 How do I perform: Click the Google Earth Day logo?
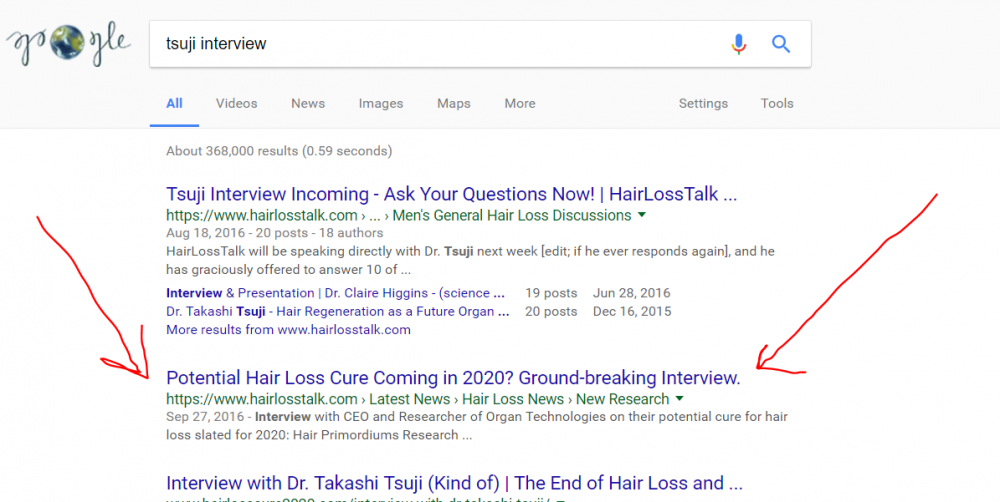68,44
